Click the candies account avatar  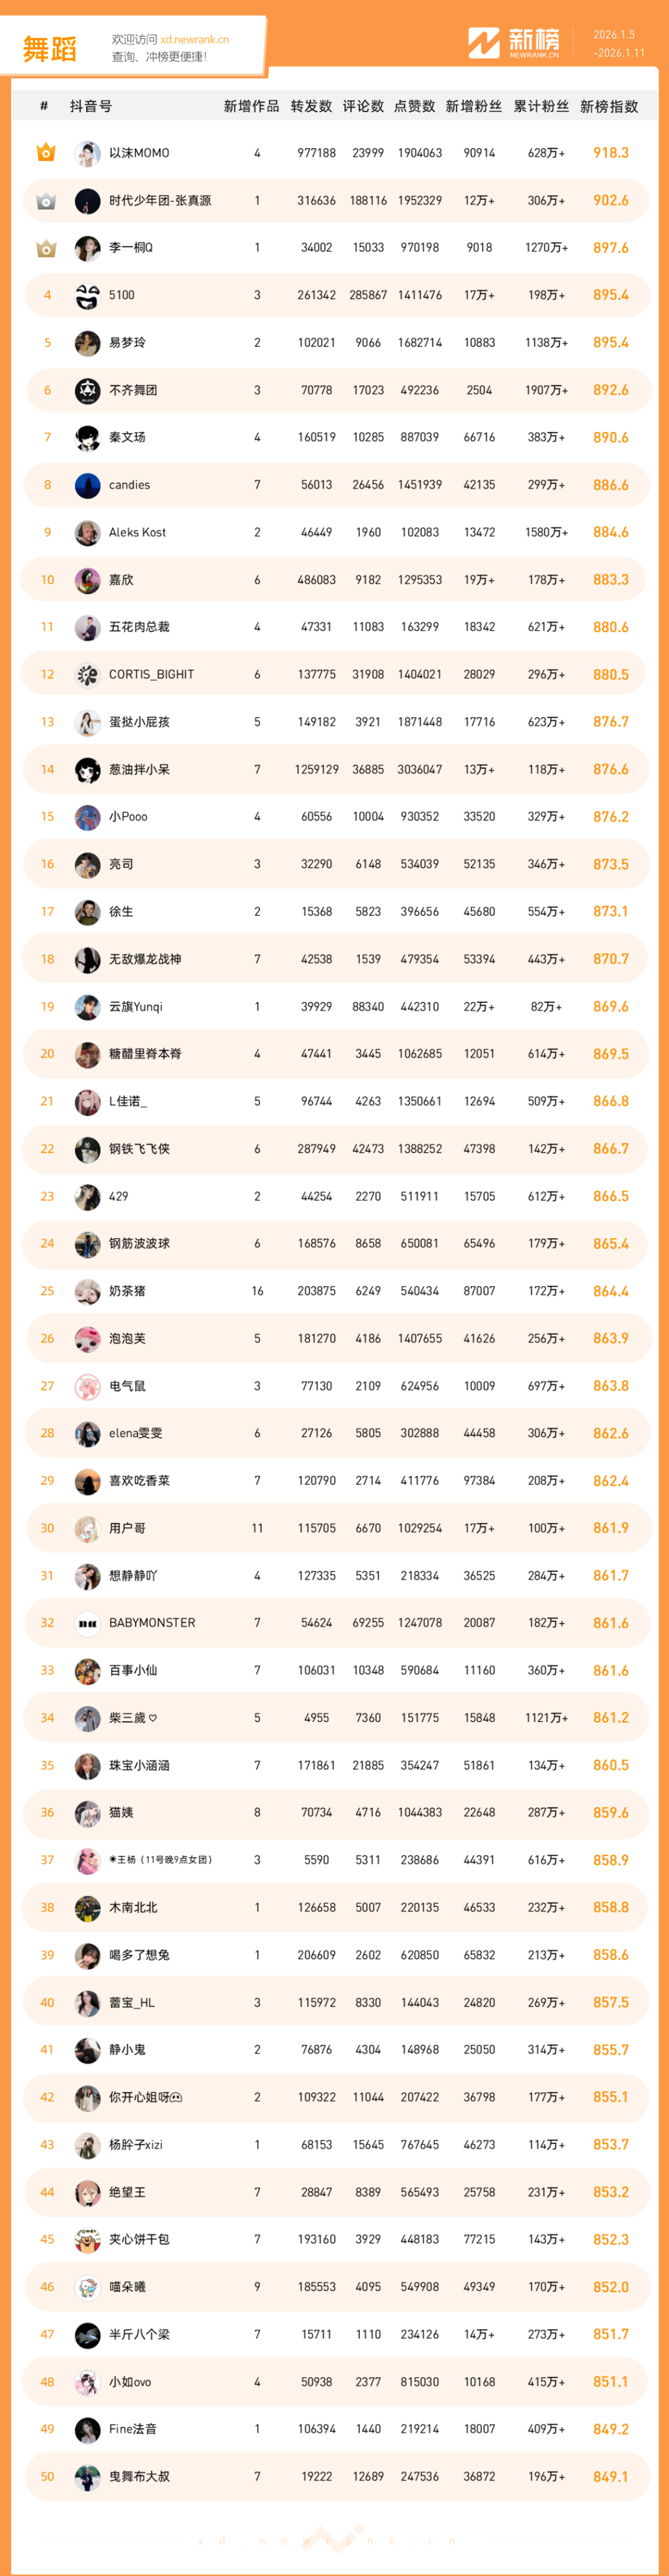coord(88,485)
